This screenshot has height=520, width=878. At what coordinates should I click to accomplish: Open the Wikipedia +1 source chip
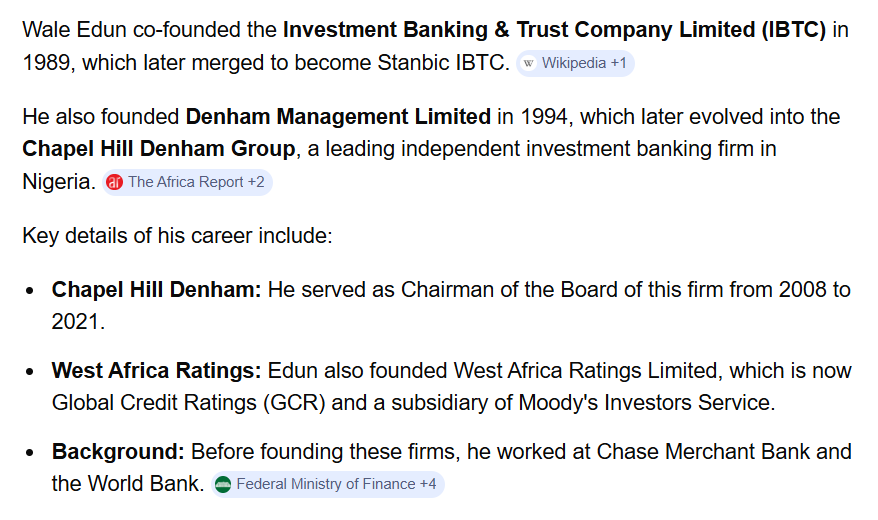[x=575, y=63]
